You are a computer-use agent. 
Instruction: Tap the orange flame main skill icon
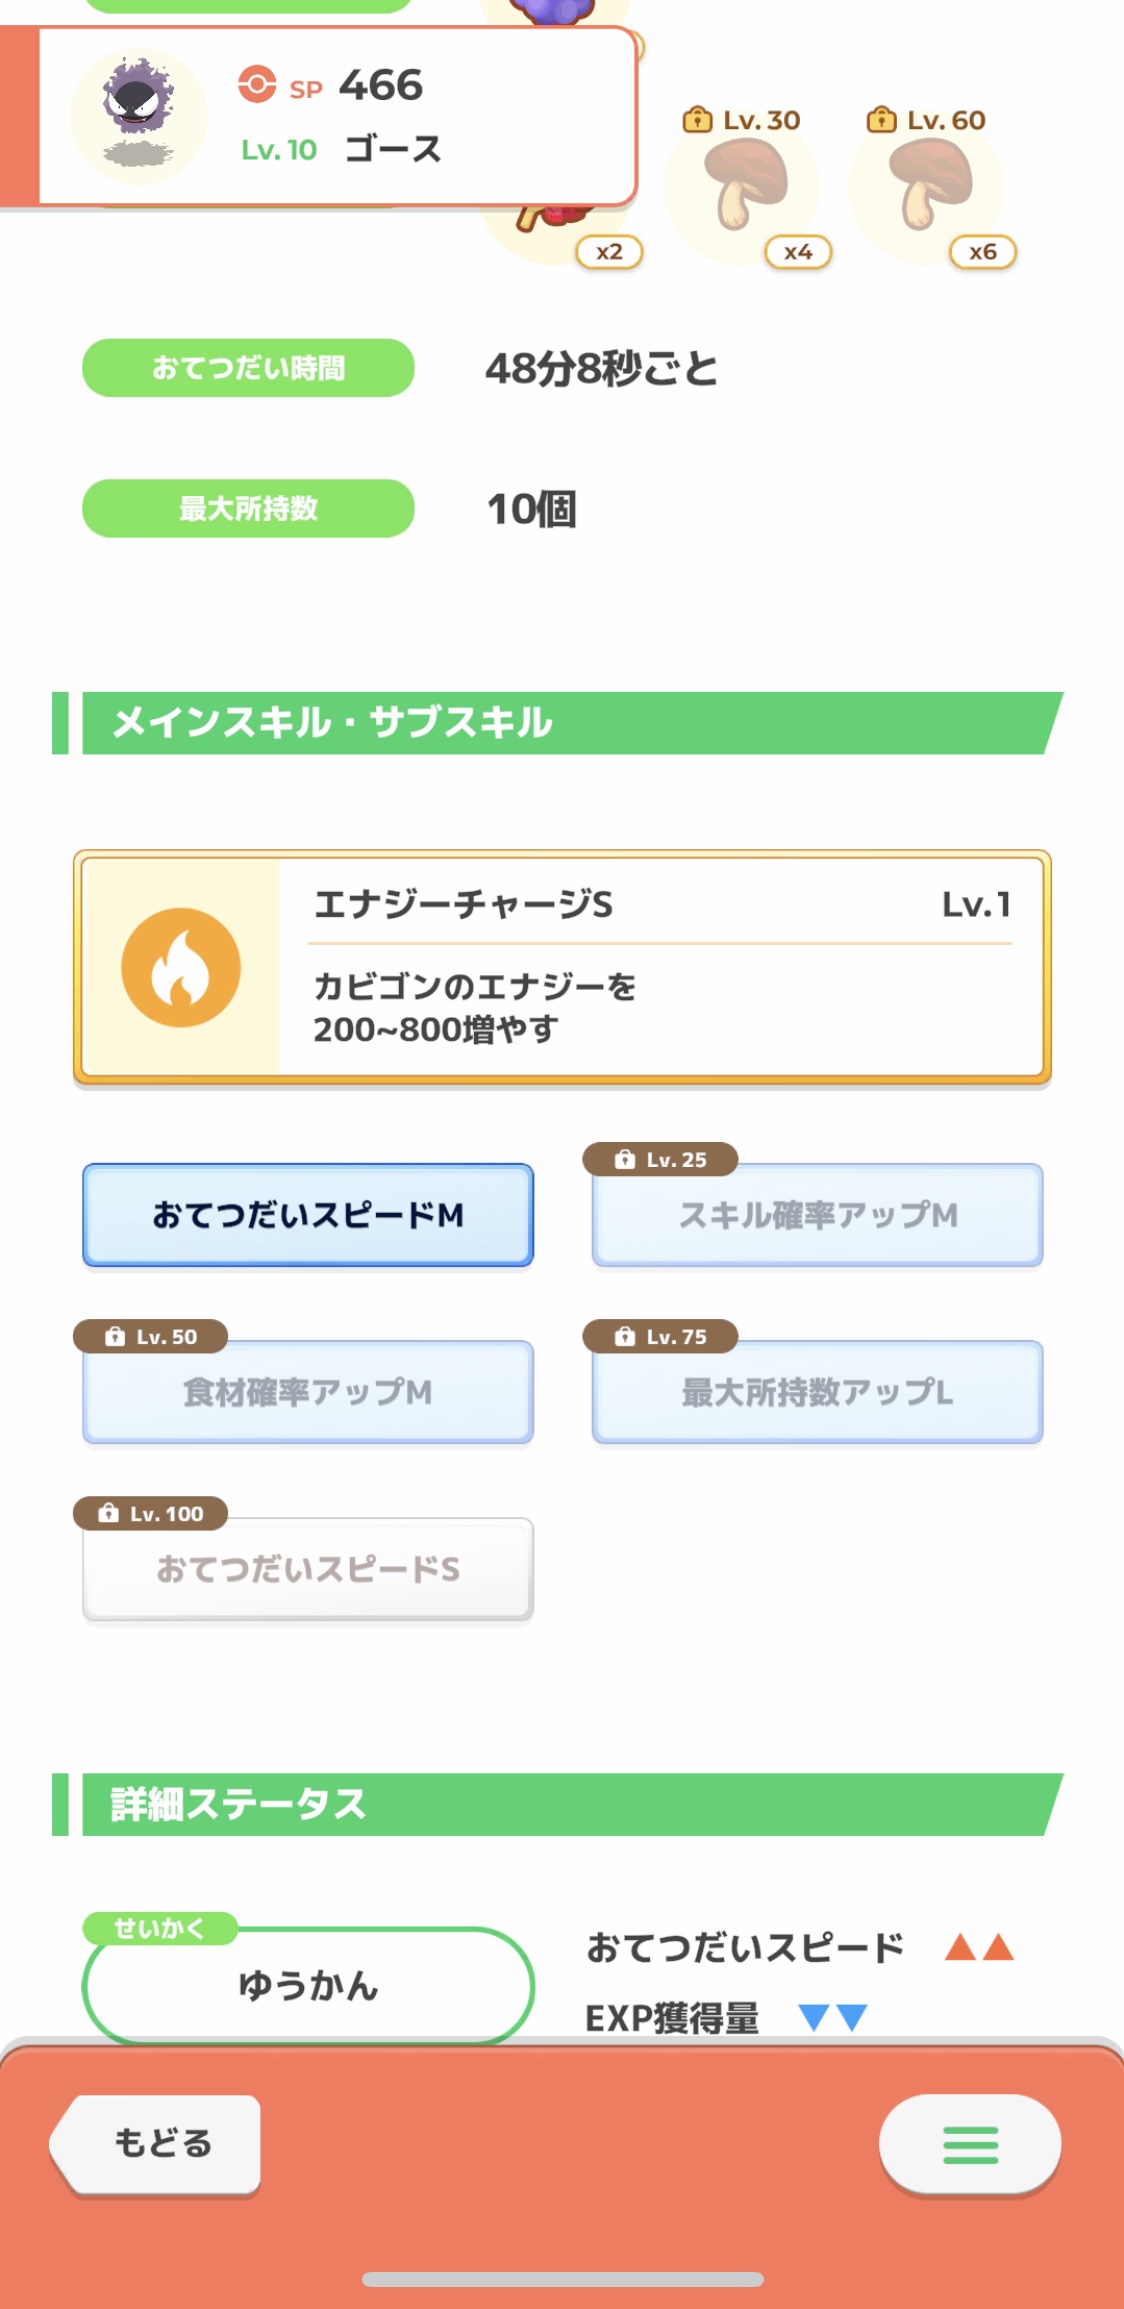point(181,967)
